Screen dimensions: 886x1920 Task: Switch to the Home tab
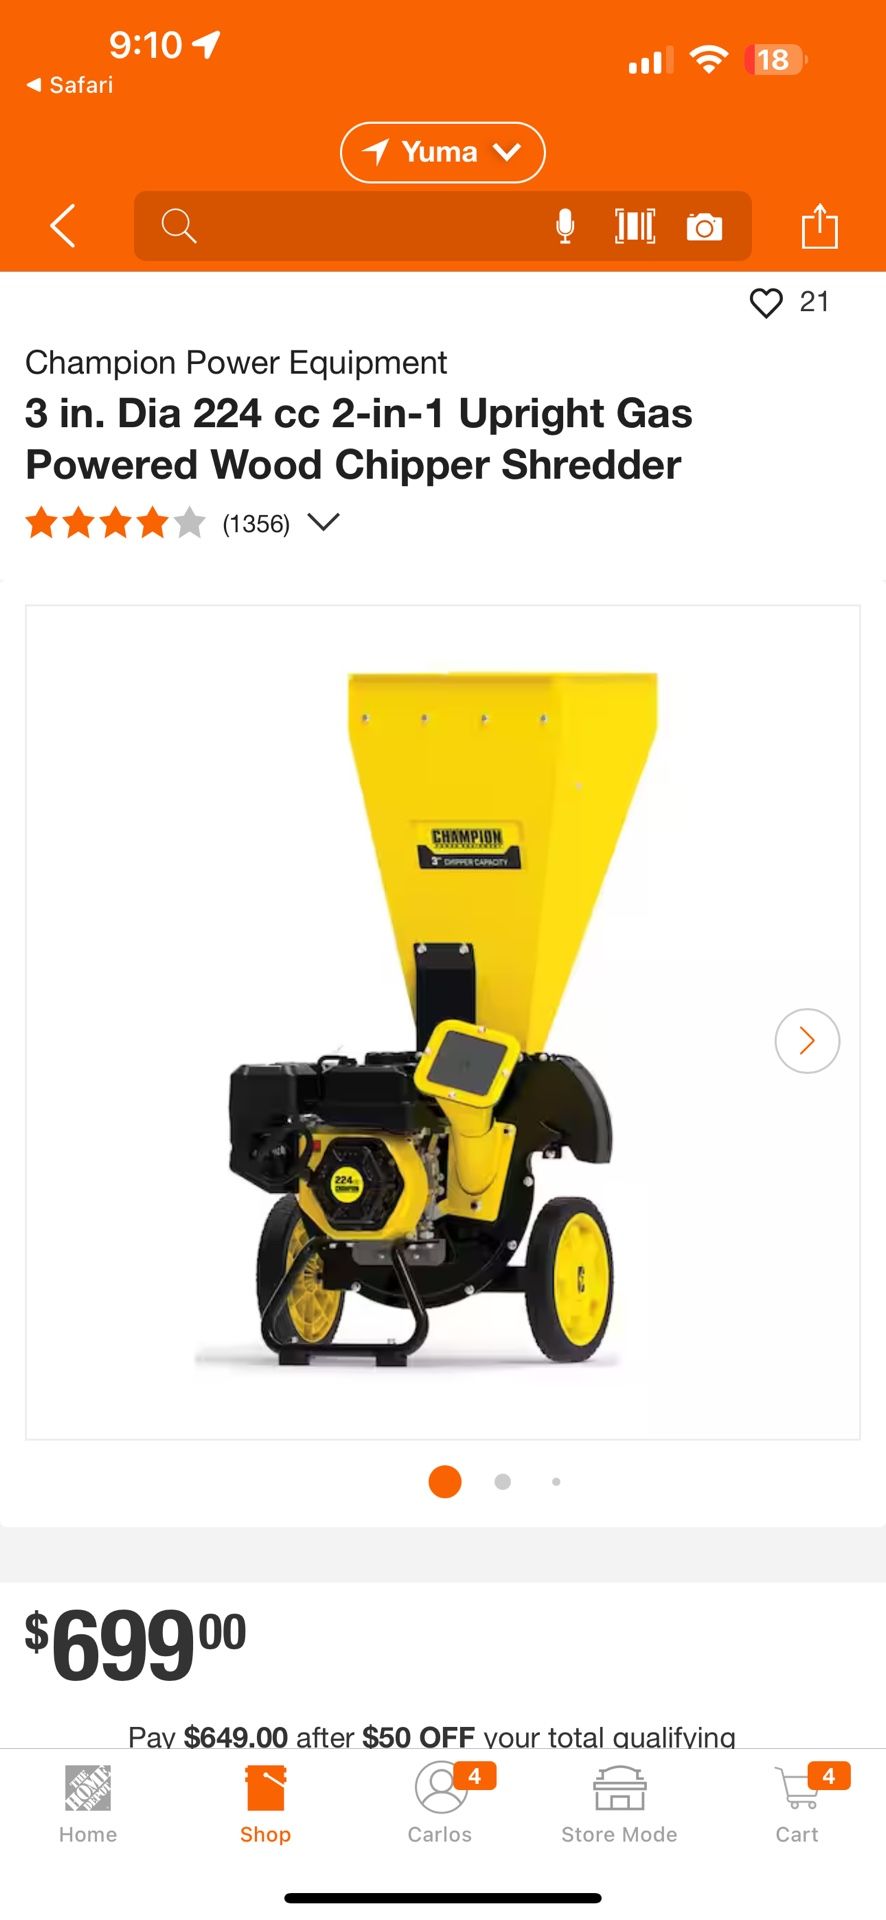click(x=88, y=1804)
